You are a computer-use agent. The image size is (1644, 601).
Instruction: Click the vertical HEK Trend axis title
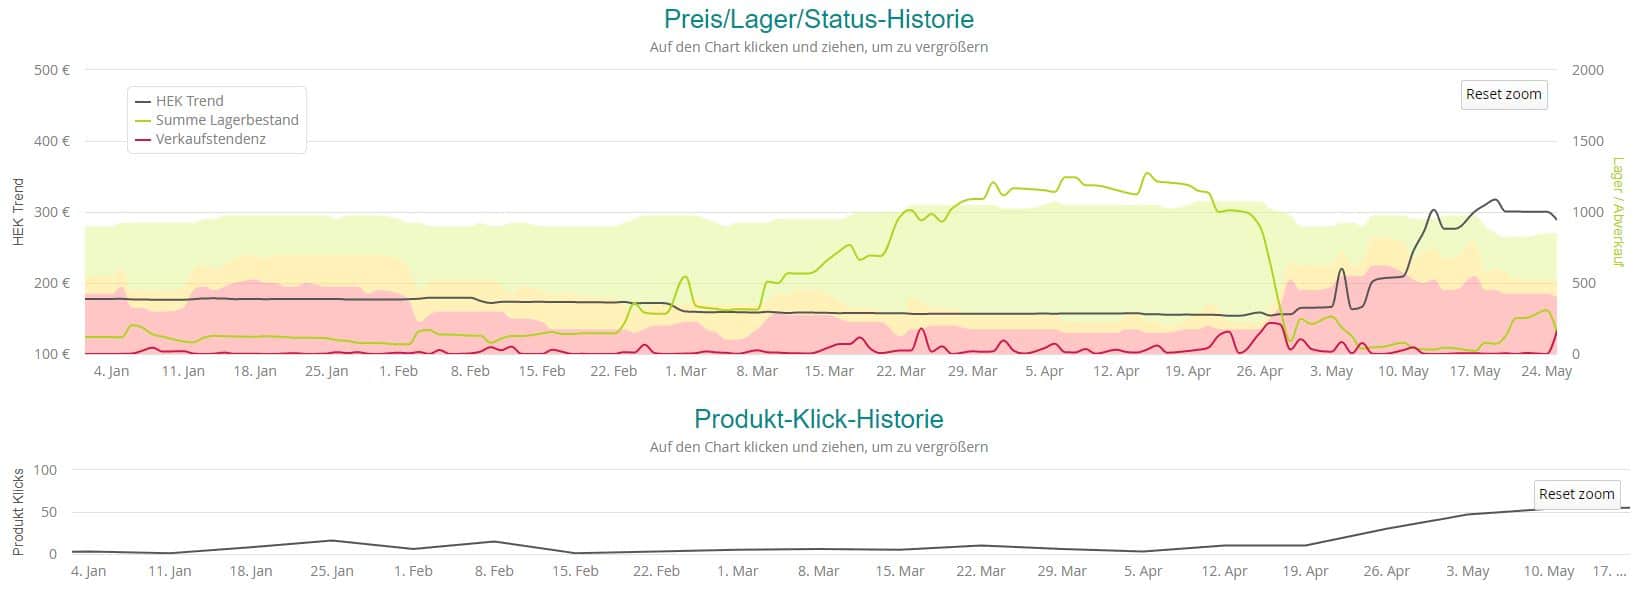[18, 212]
